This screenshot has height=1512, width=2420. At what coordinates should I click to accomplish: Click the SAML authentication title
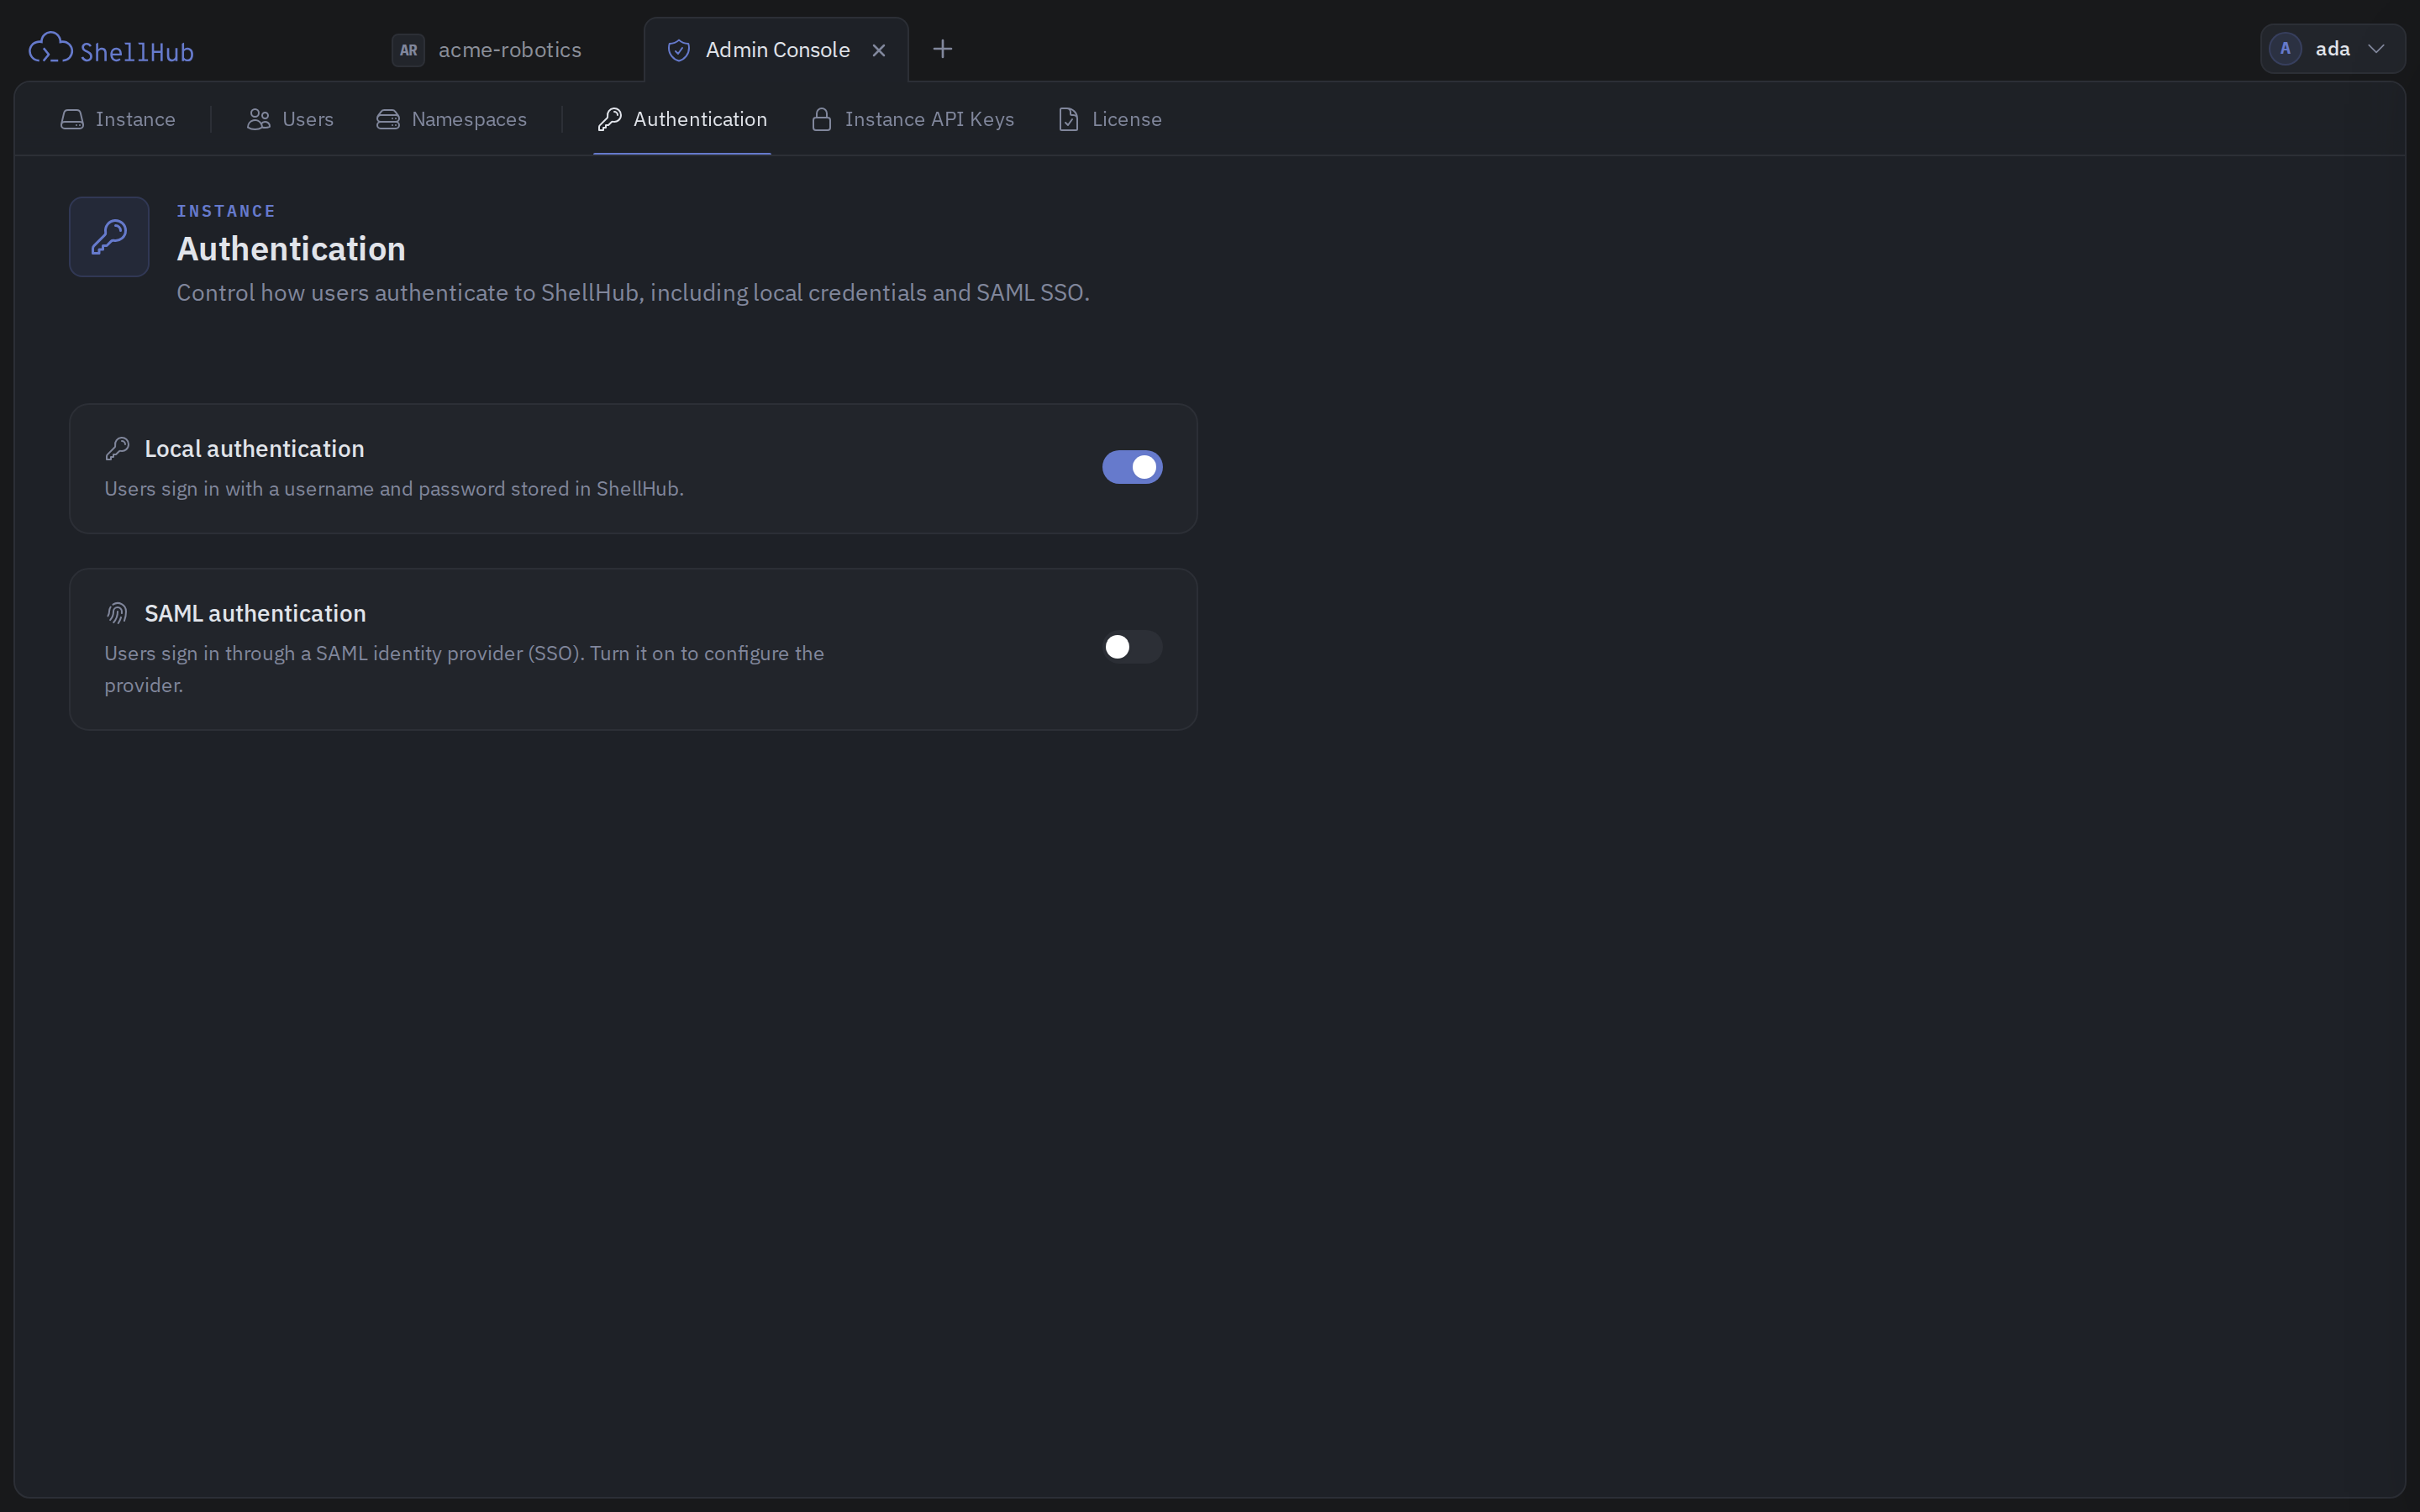(x=255, y=613)
